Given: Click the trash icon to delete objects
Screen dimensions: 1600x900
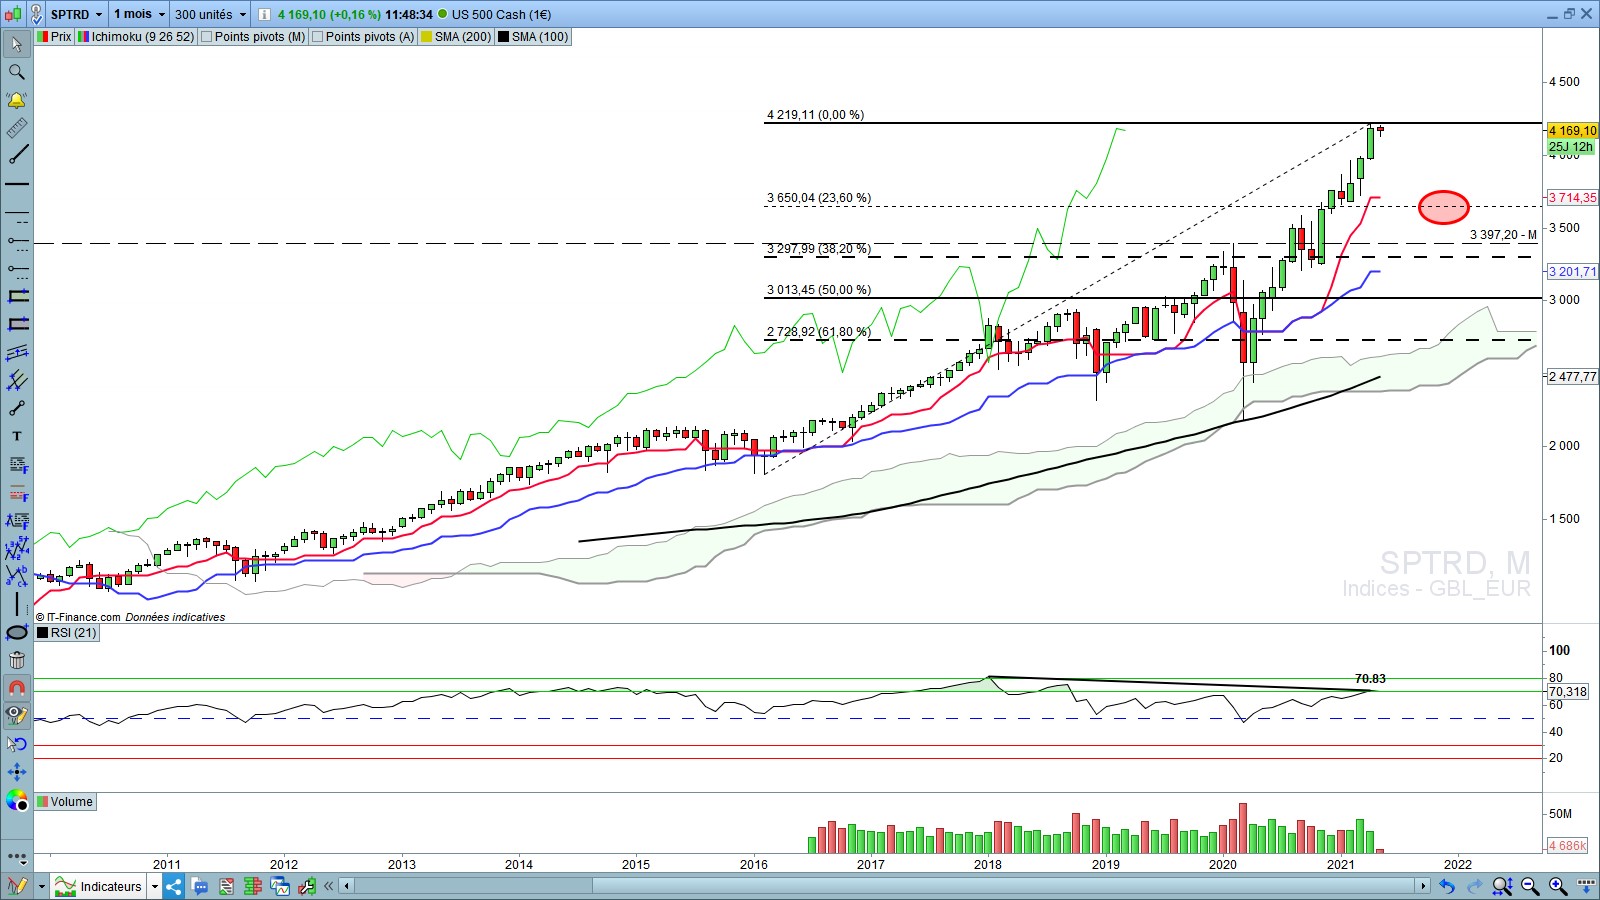Looking at the screenshot, I should coord(17,660).
